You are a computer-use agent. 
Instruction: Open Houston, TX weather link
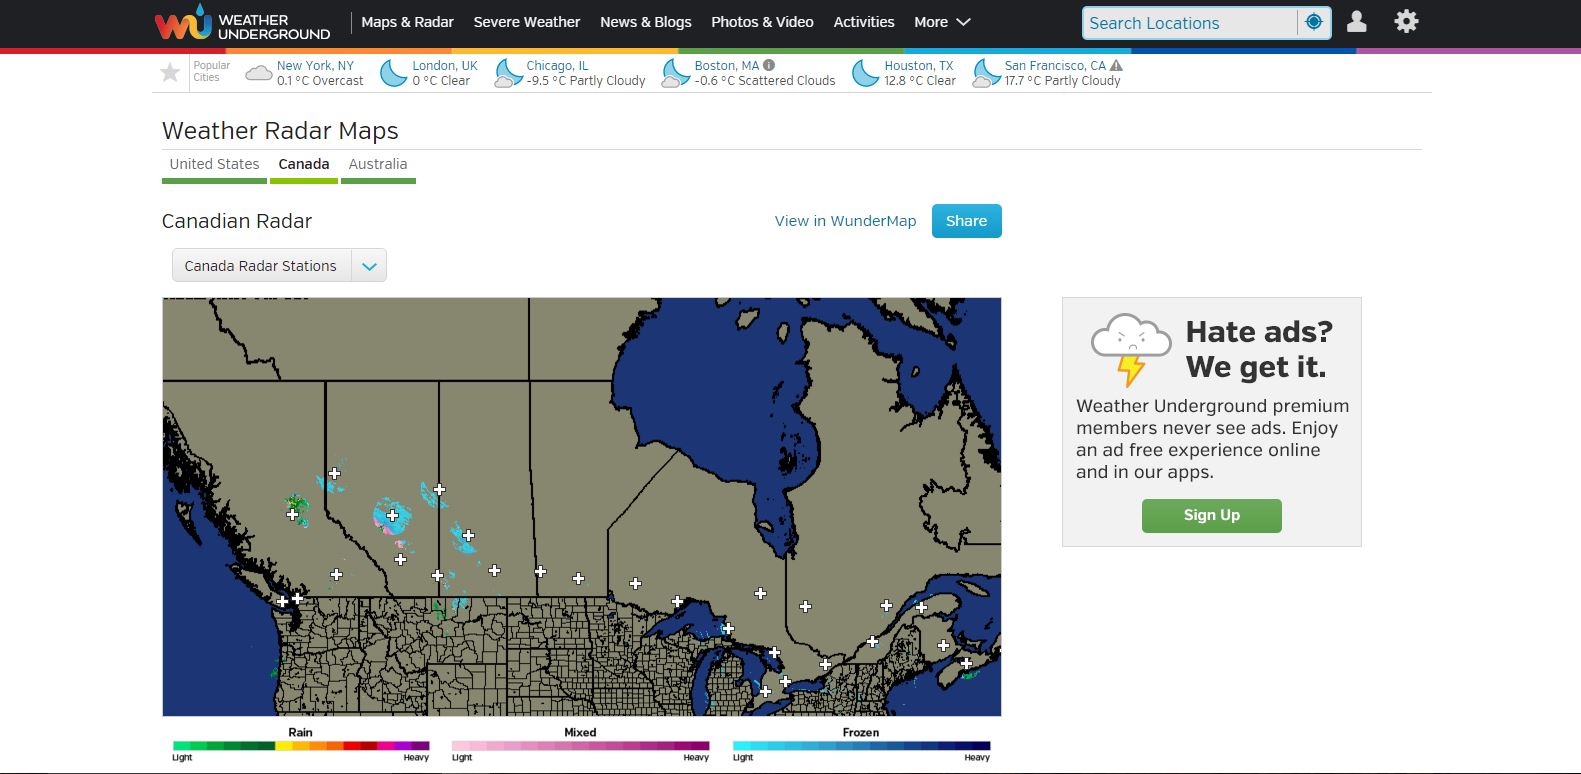919,65
